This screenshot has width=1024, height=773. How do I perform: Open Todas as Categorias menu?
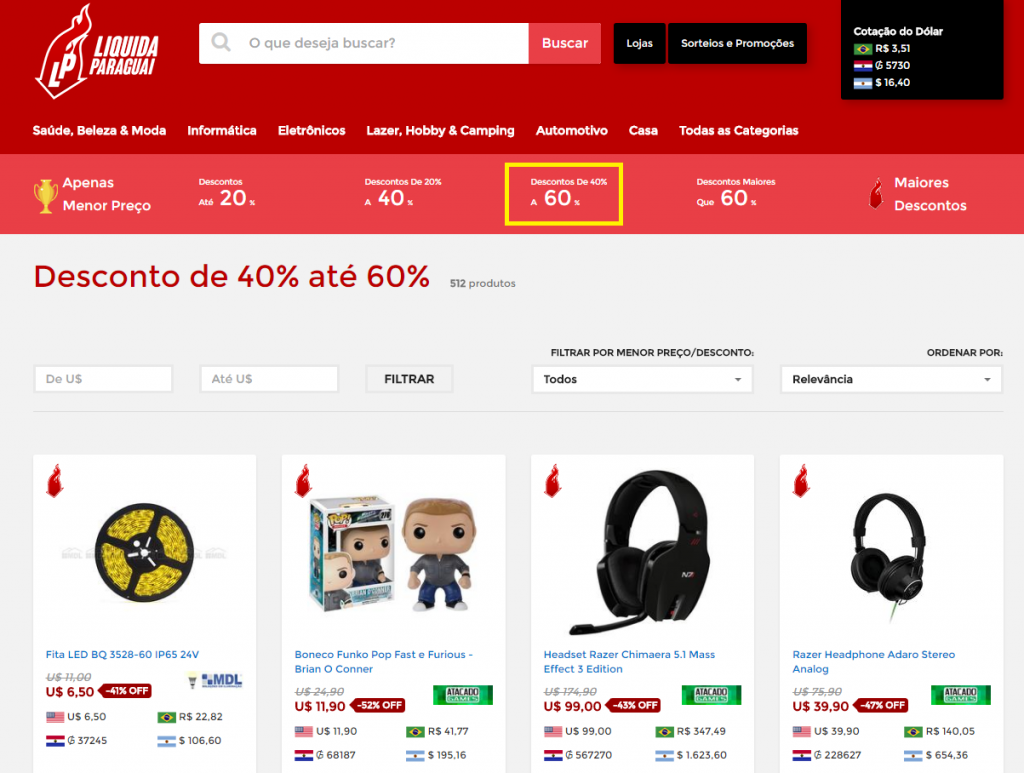(739, 131)
